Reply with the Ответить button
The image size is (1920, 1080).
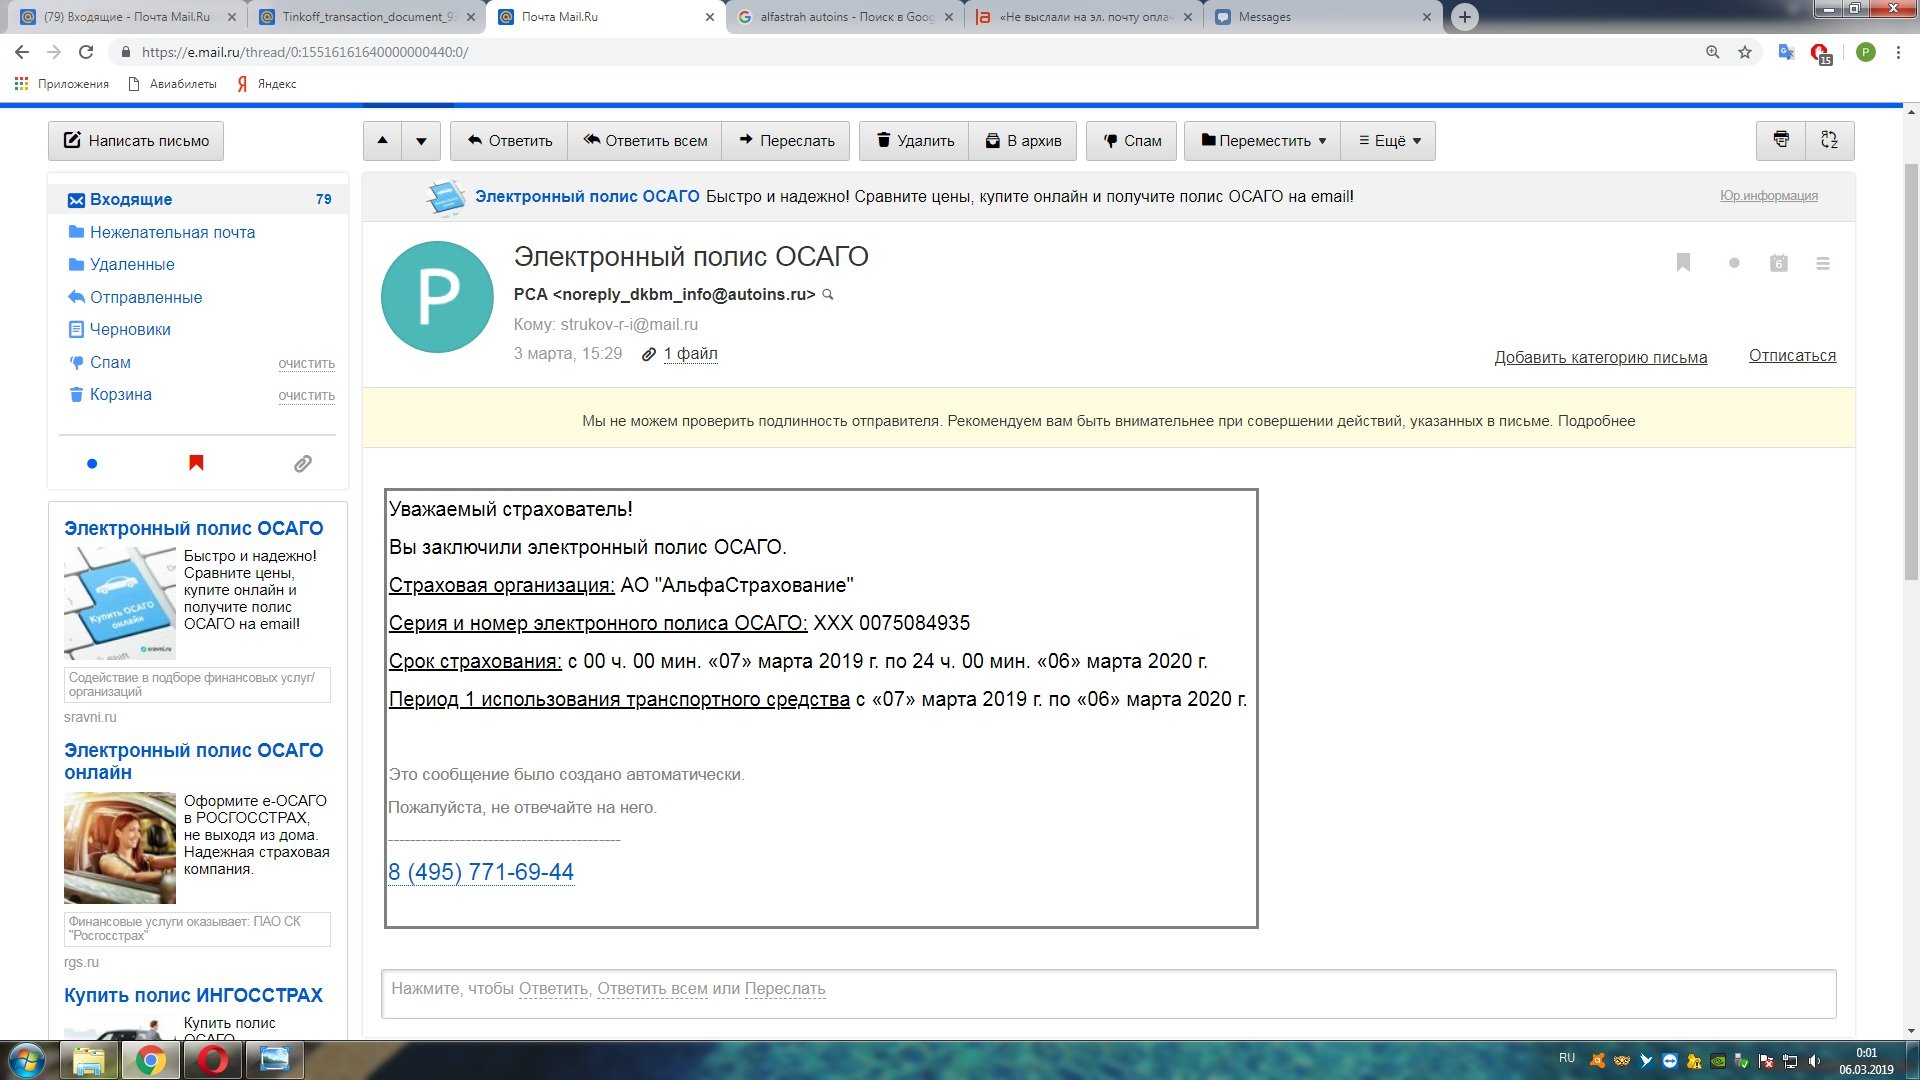pyautogui.click(x=509, y=141)
